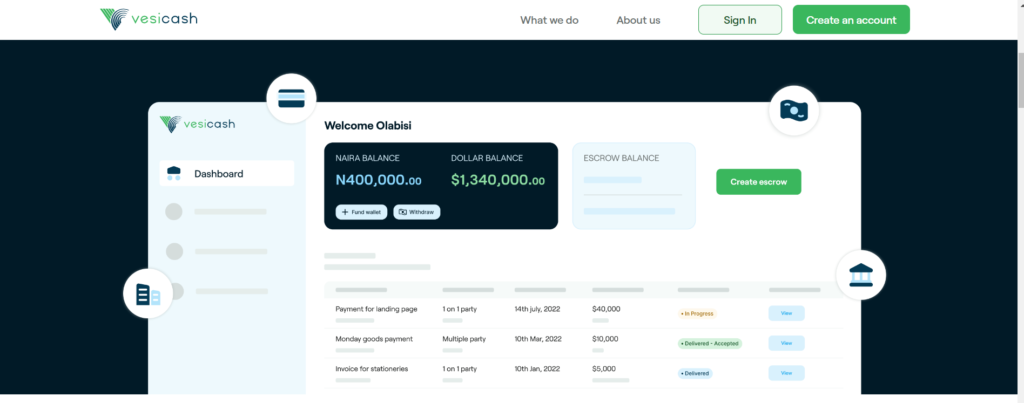The image size is (1024, 403).
Task: View the Payment for landing page transaction
Action: pyautogui.click(x=786, y=313)
